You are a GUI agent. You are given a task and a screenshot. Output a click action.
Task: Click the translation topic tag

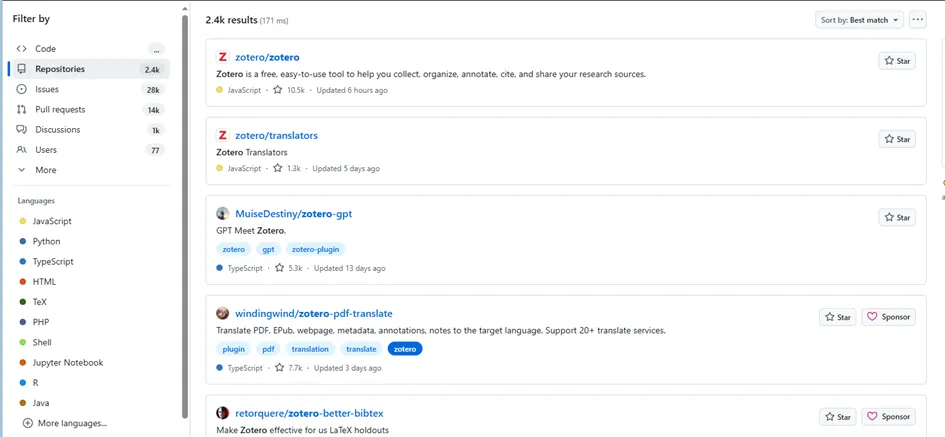point(310,349)
